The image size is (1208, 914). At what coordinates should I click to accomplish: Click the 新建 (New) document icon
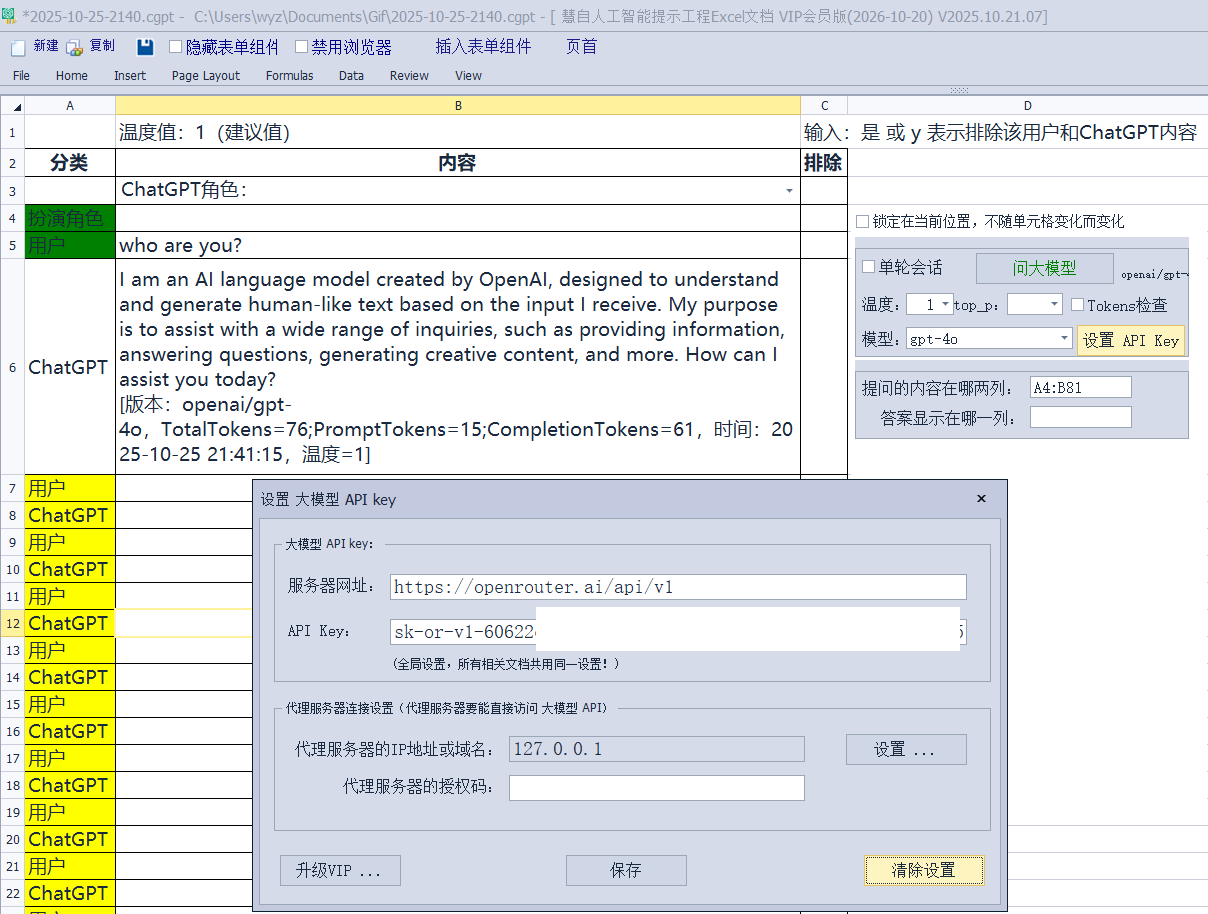(18, 48)
